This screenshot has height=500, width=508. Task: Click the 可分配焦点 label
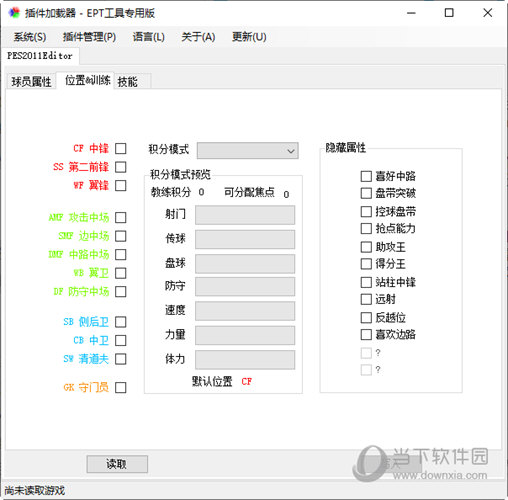point(249,192)
